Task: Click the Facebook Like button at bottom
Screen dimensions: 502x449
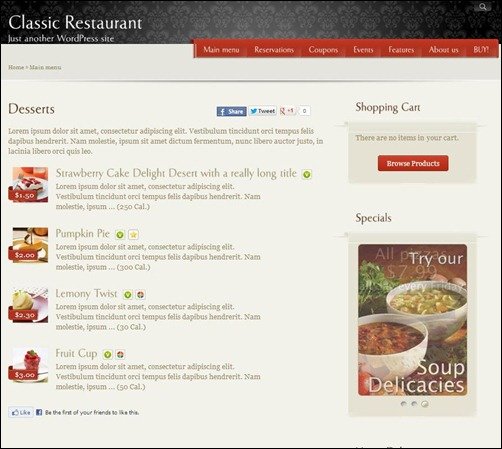Action: 21,412
